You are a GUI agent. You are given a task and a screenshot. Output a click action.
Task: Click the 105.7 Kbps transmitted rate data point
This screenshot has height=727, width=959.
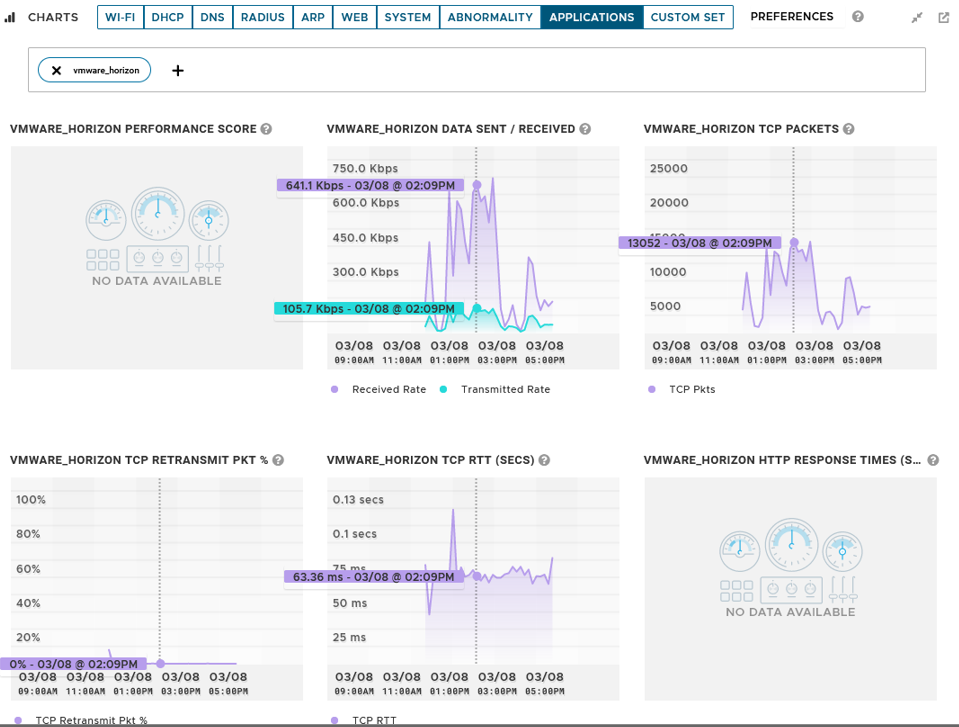pos(477,308)
